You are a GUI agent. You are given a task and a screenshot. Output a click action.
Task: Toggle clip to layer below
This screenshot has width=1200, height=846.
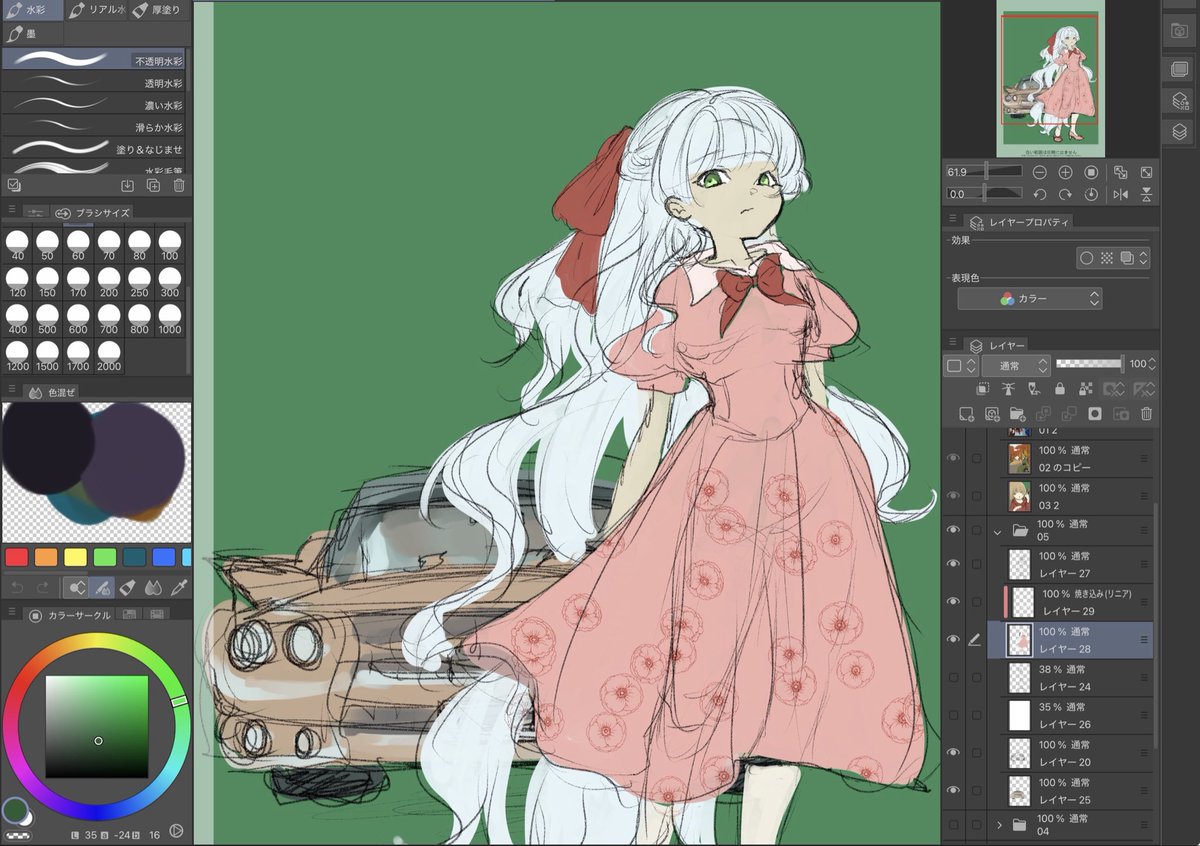(983, 388)
